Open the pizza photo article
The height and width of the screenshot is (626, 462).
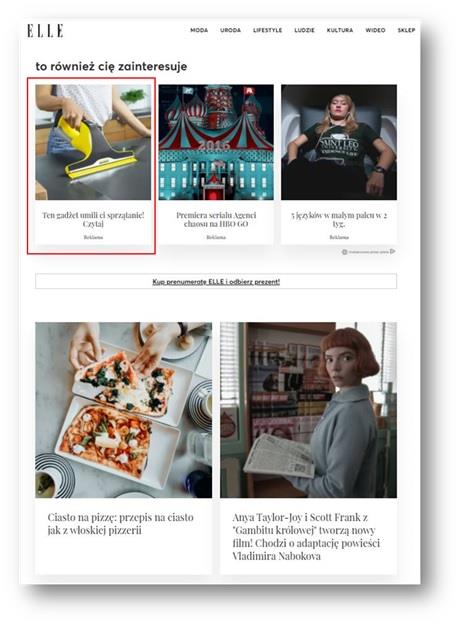pos(124,410)
